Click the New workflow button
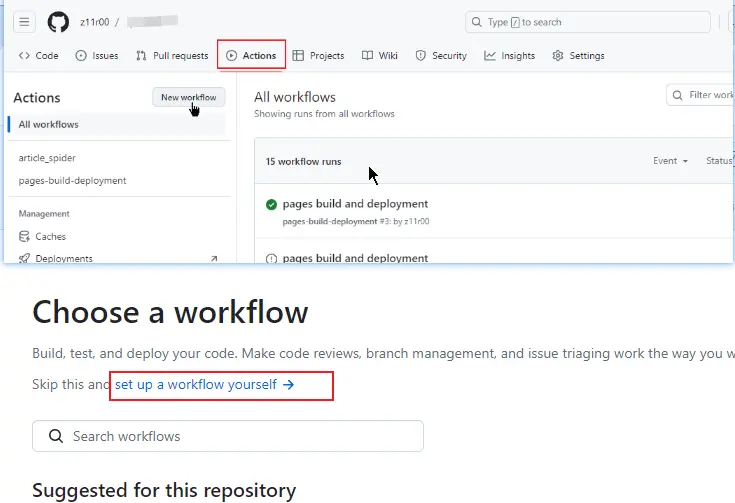The height and width of the screenshot is (503, 735). pos(189,97)
